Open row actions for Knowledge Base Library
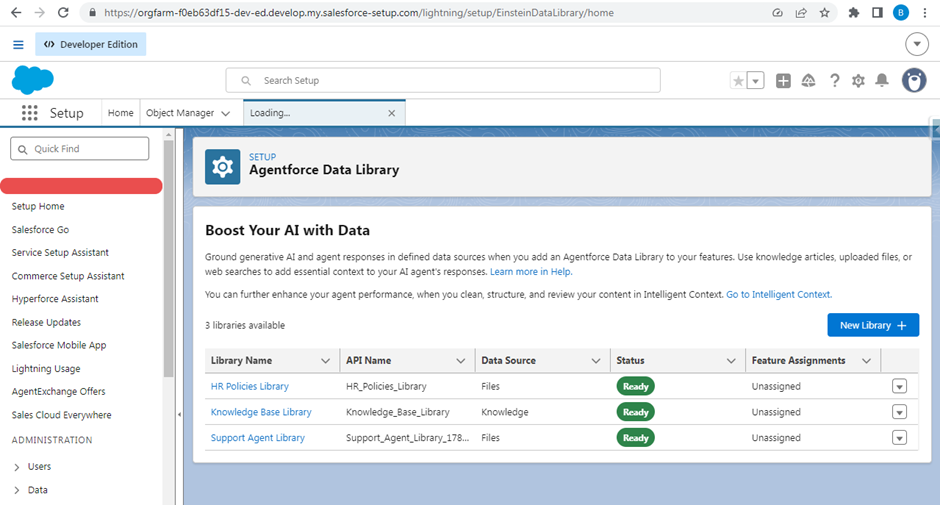 (x=899, y=412)
